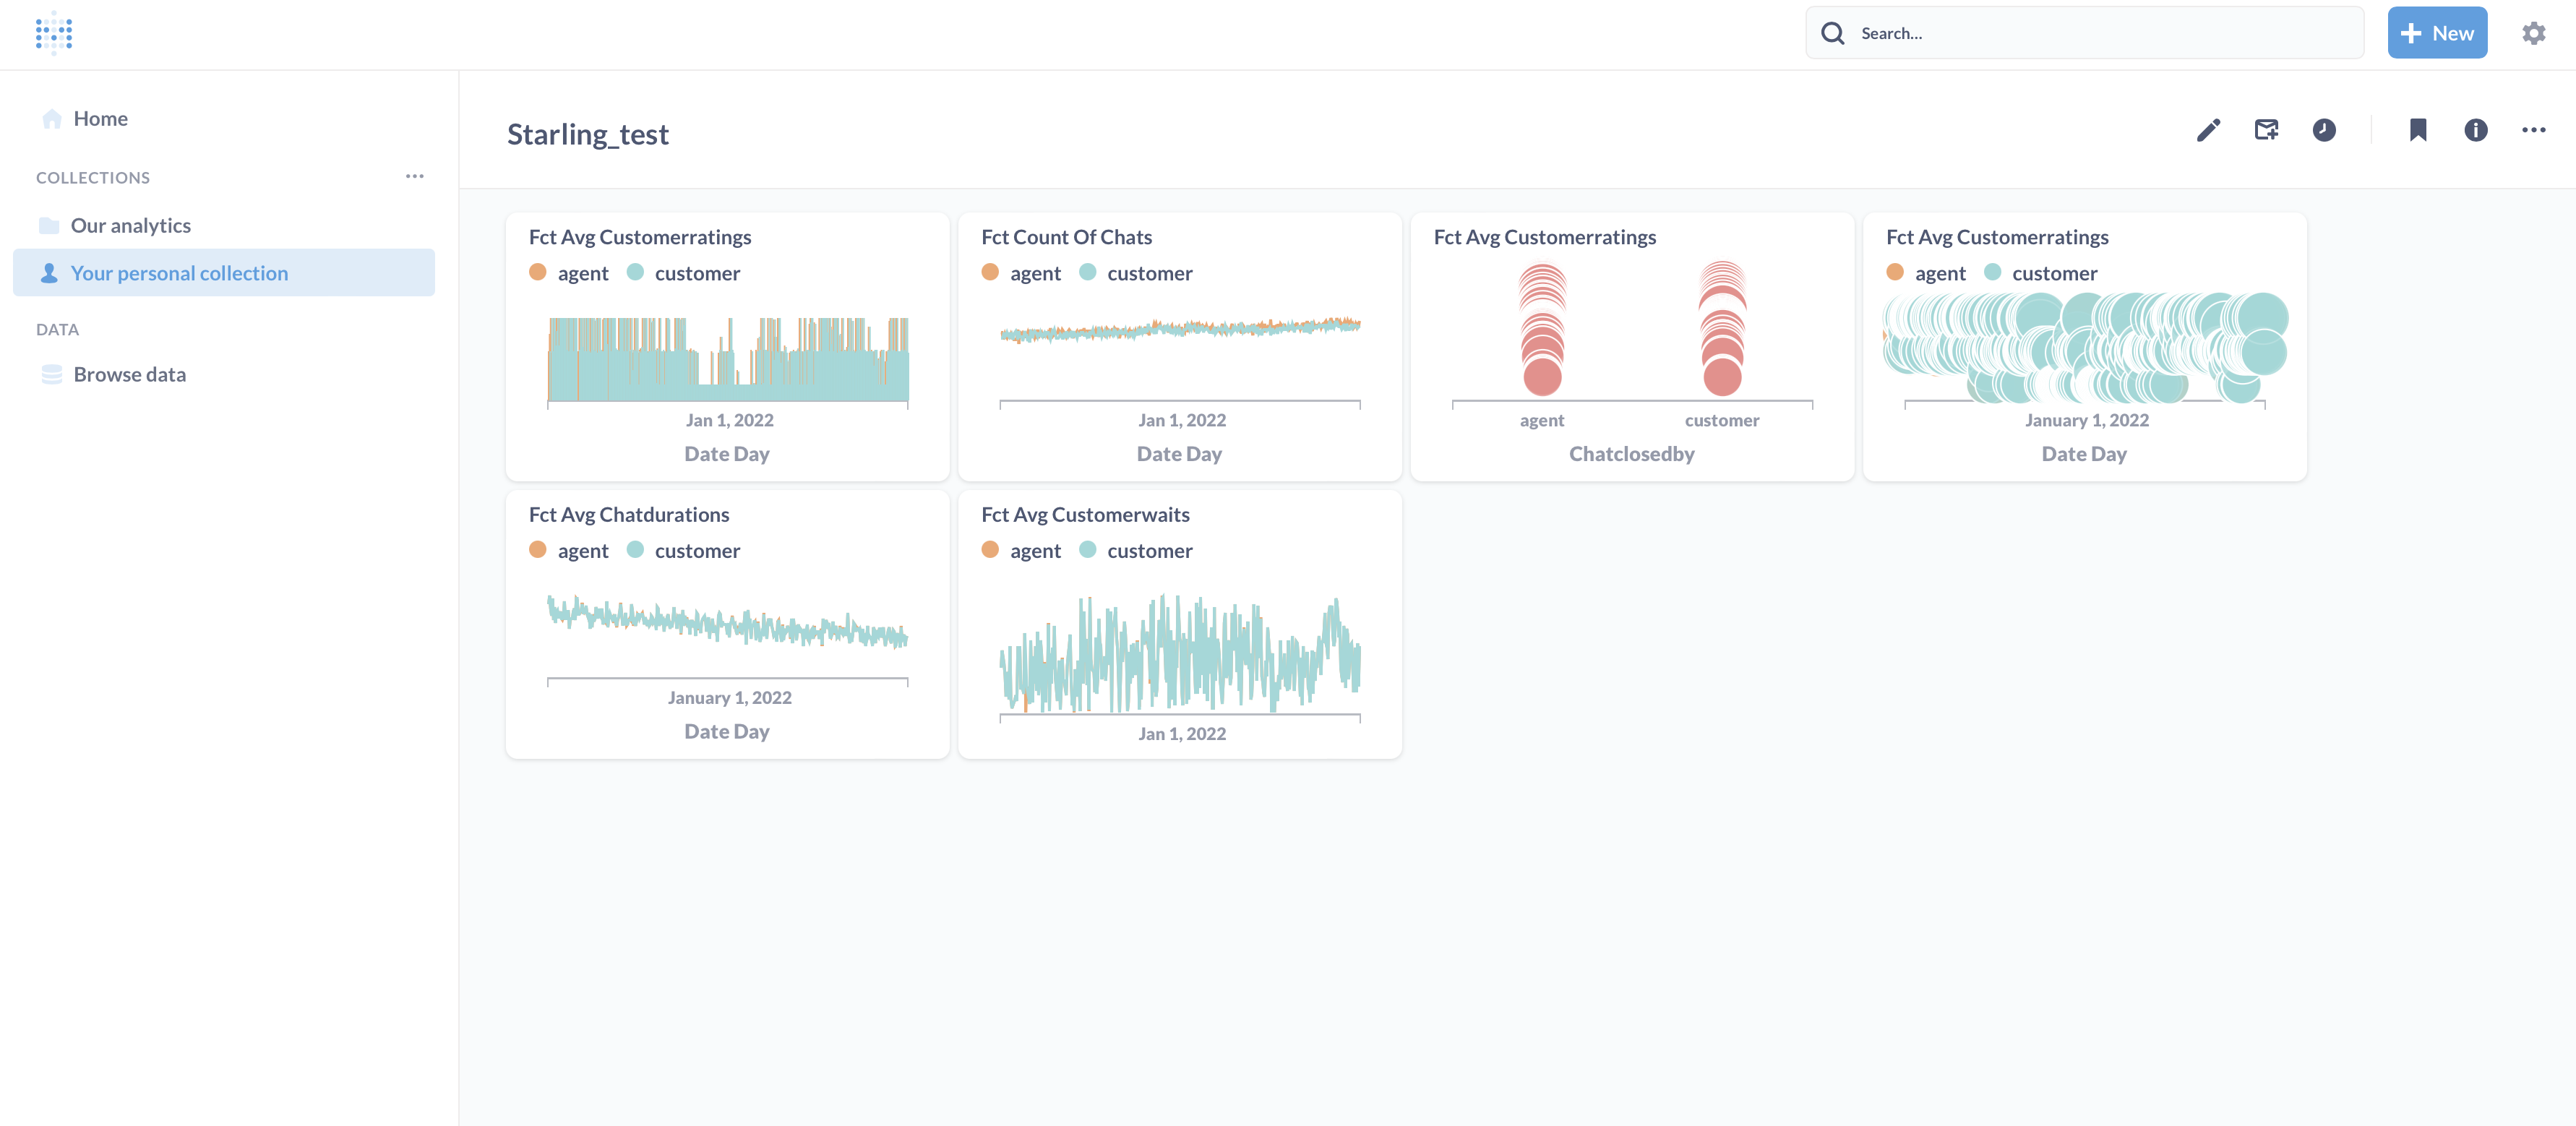Toggle agent legend in Fct Count Of Chats
This screenshot has width=2576, height=1126.
point(1021,273)
